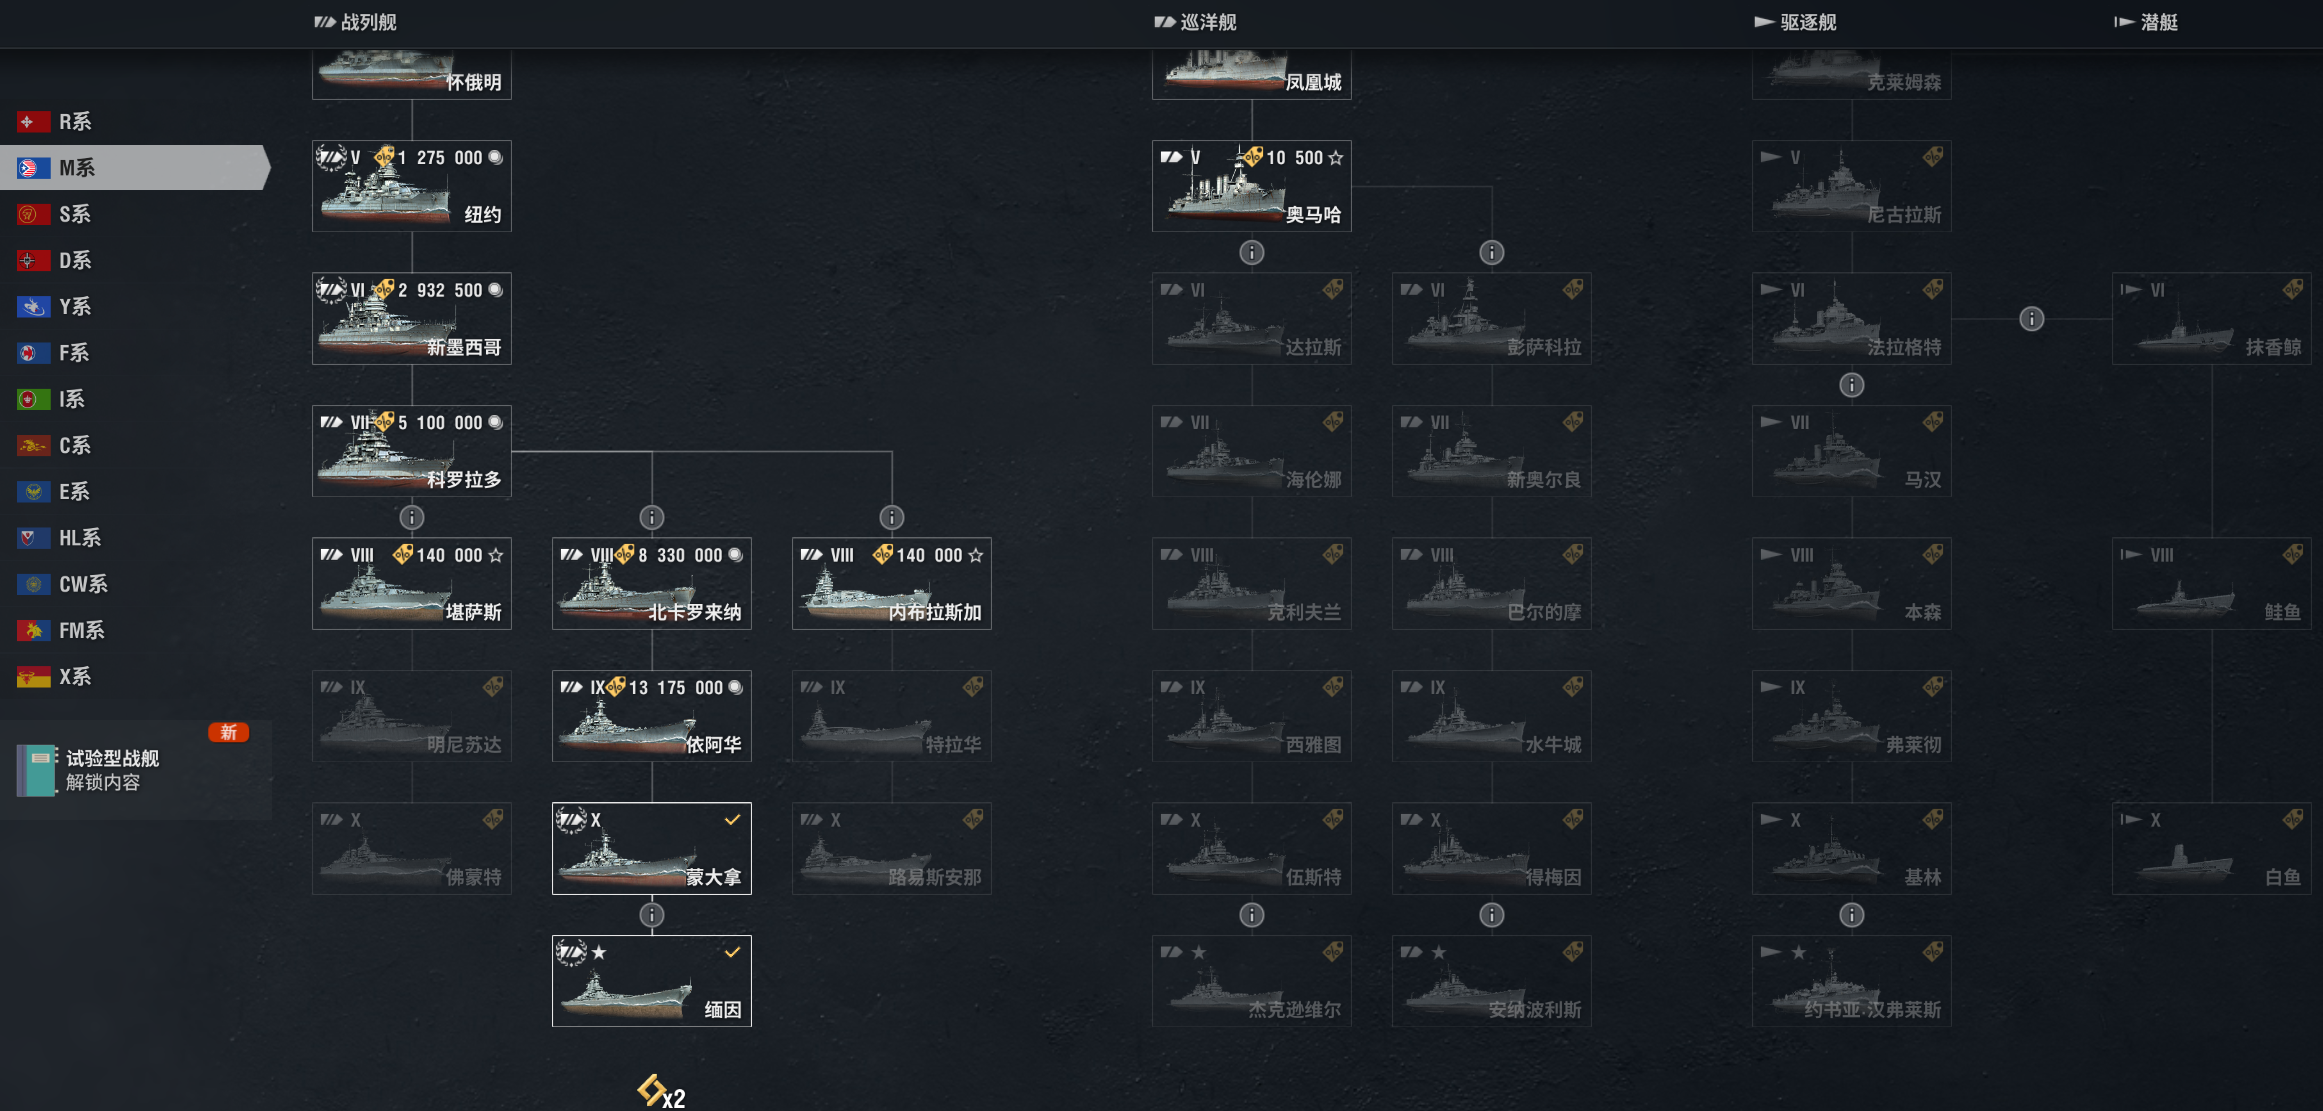Click the checkmark on 蒙大拿 card
The image size is (2323, 1111).
[x=733, y=820]
